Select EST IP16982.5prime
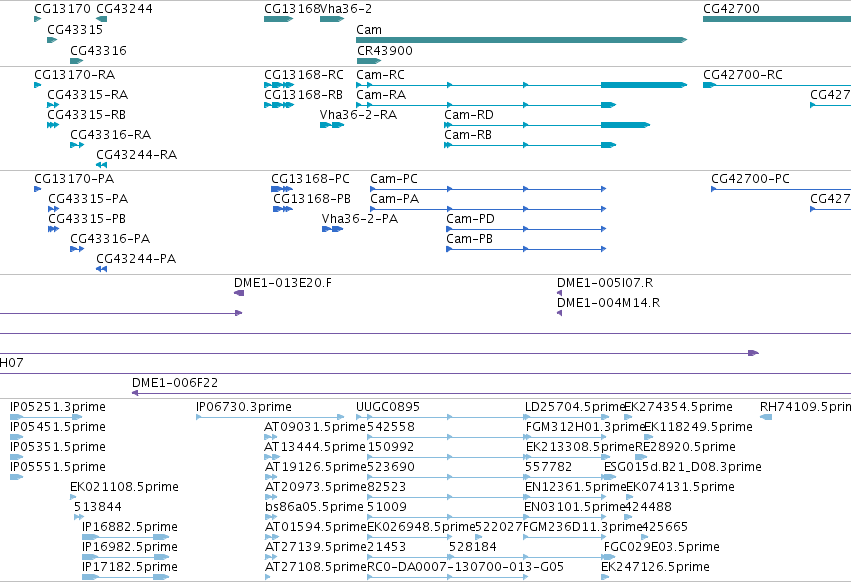The image size is (851, 582). 130,547
